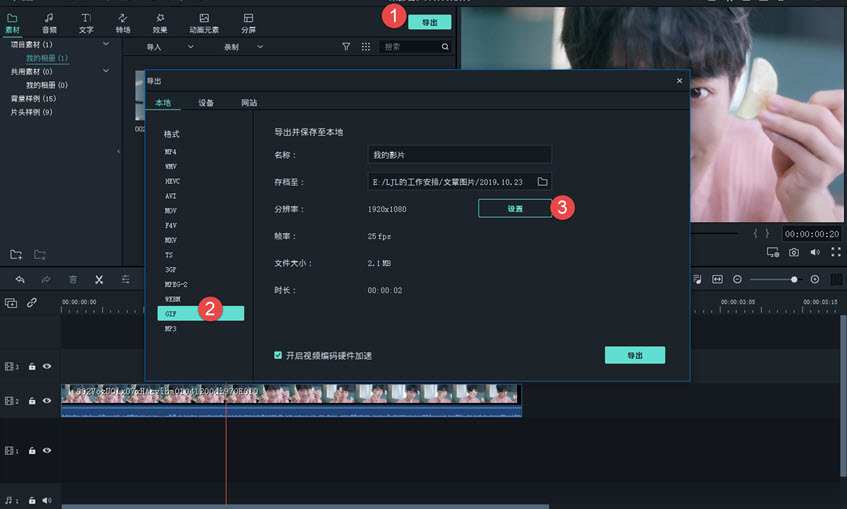Open the Transitions (转场) tab

click(123, 24)
